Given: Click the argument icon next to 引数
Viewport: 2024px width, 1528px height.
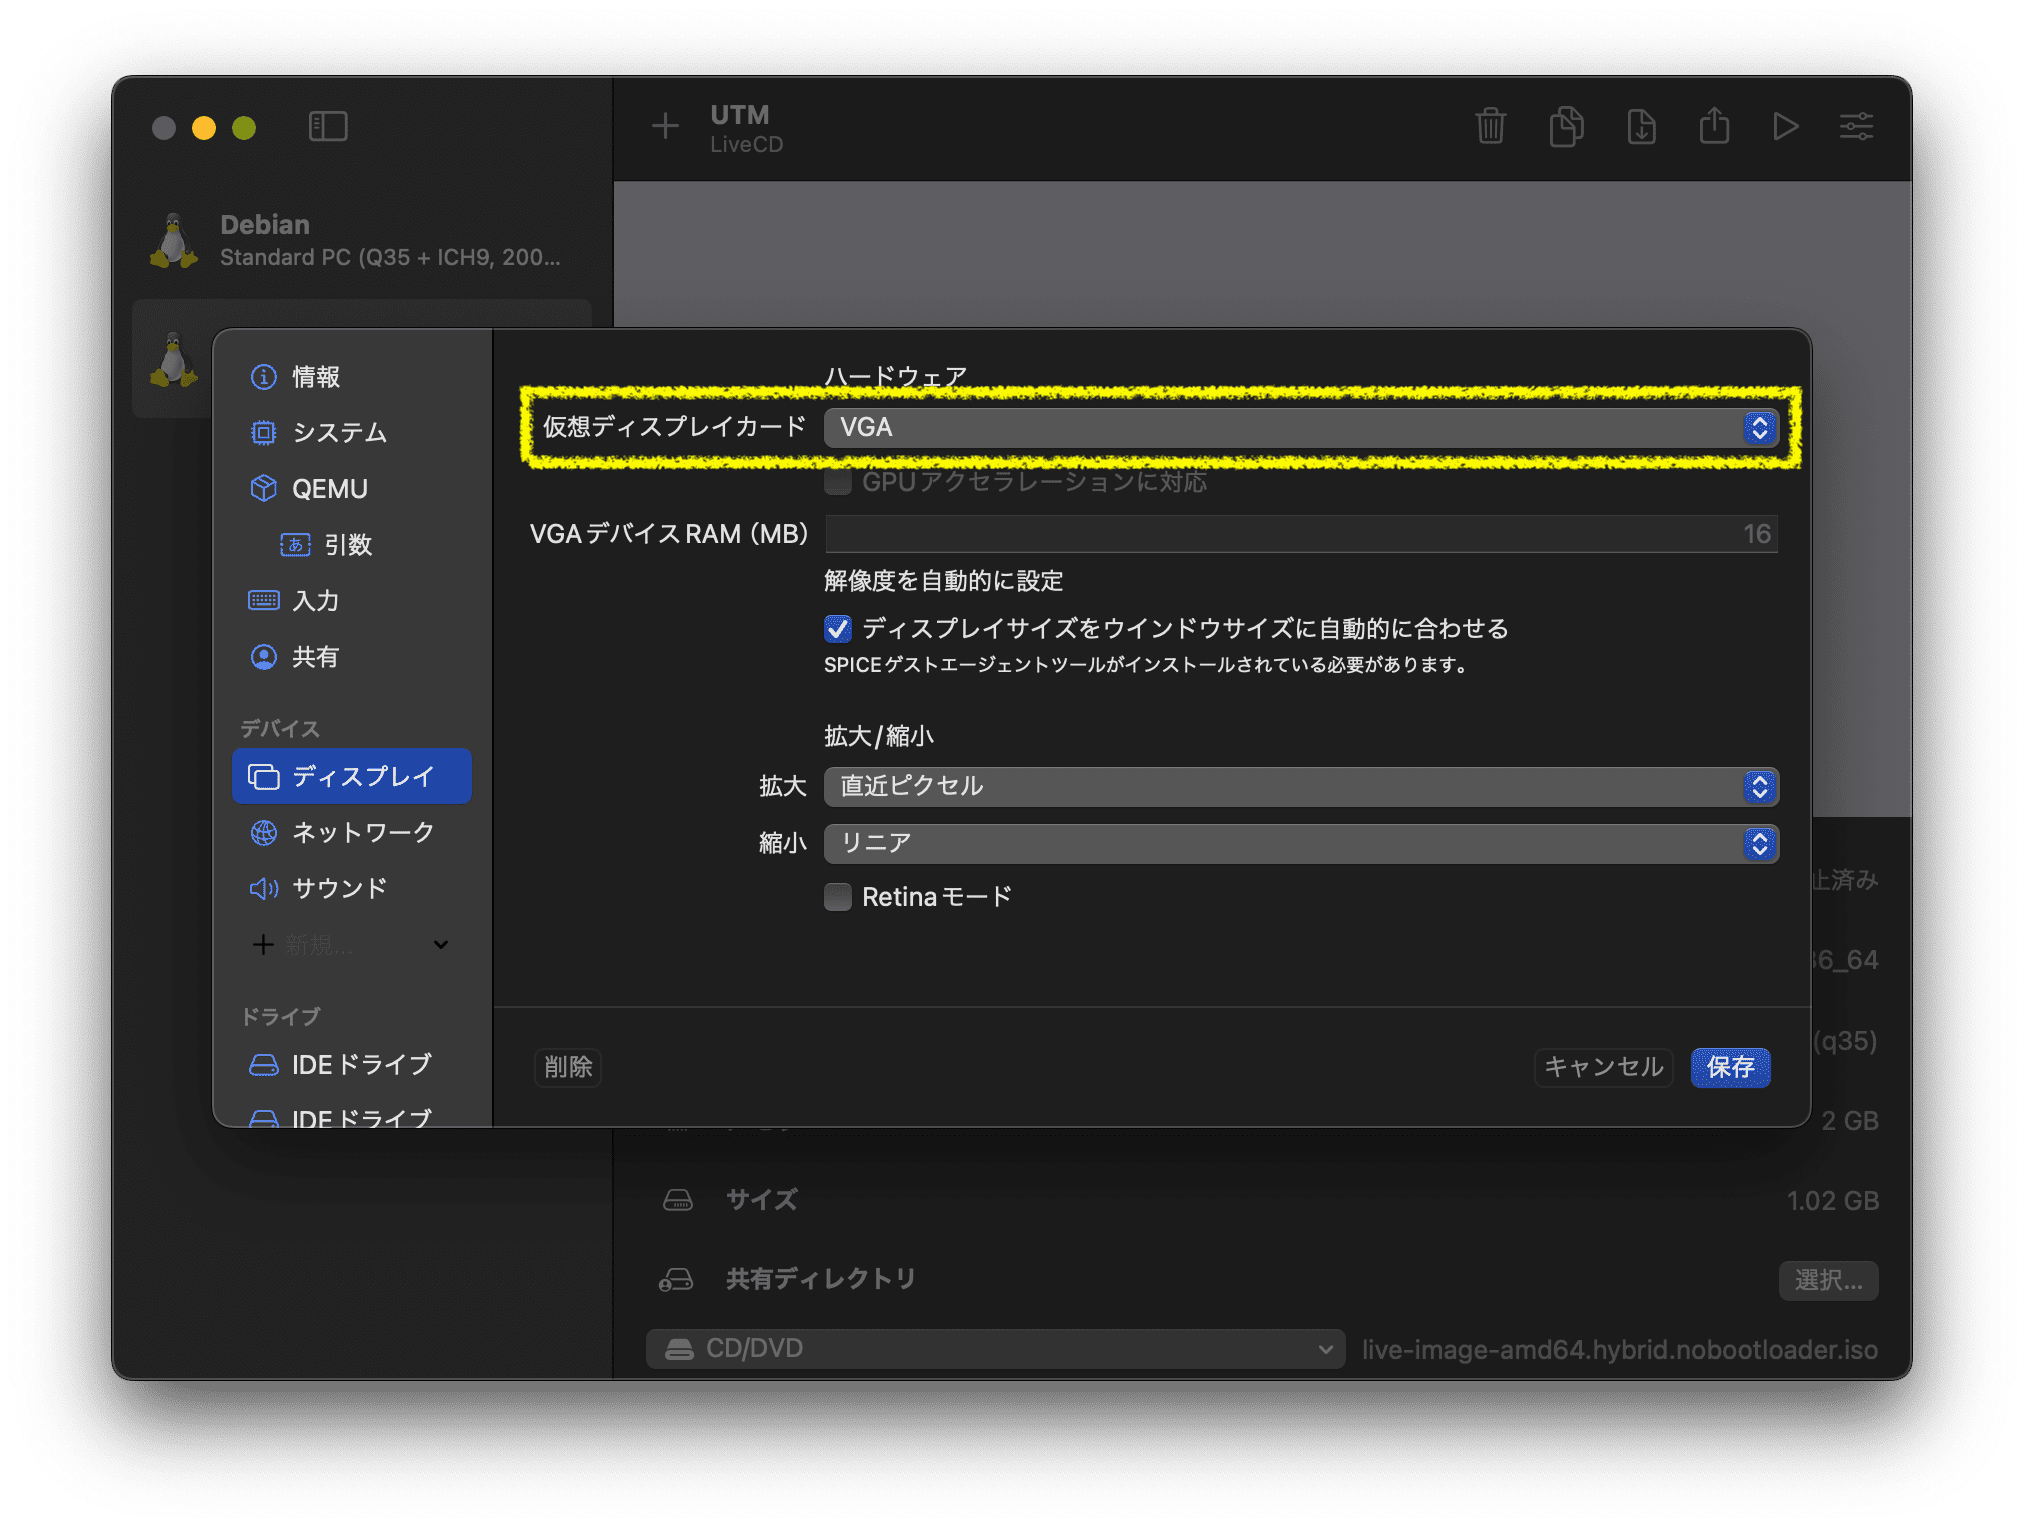Looking at the screenshot, I should pyautogui.click(x=296, y=545).
